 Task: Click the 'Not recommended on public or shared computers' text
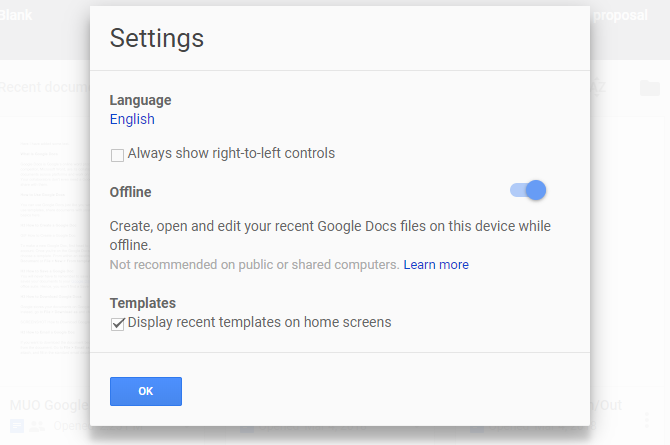click(254, 265)
